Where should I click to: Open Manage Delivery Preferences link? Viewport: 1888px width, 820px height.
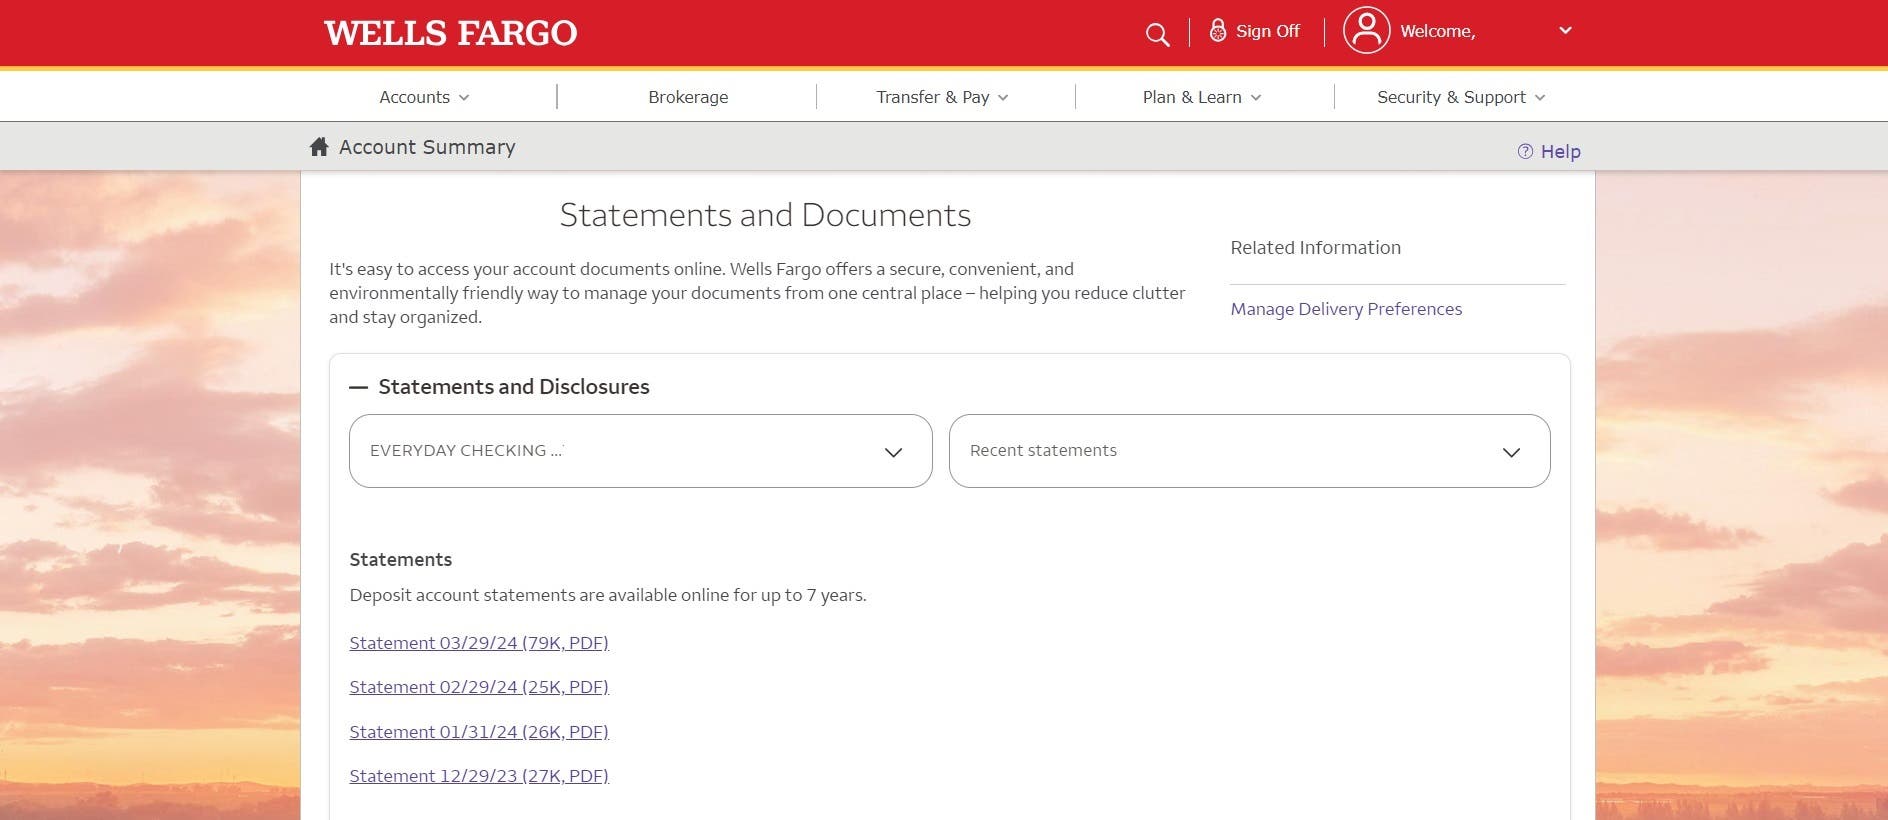pyautogui.click(x=1345, y=309)
